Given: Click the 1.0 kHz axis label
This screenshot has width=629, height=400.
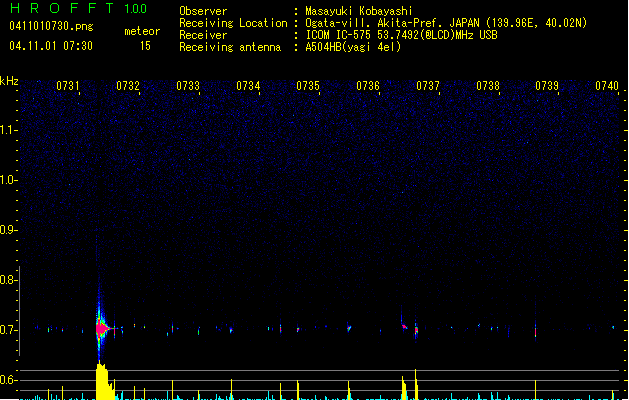Looking at the screenshot, I should point(8,180).
